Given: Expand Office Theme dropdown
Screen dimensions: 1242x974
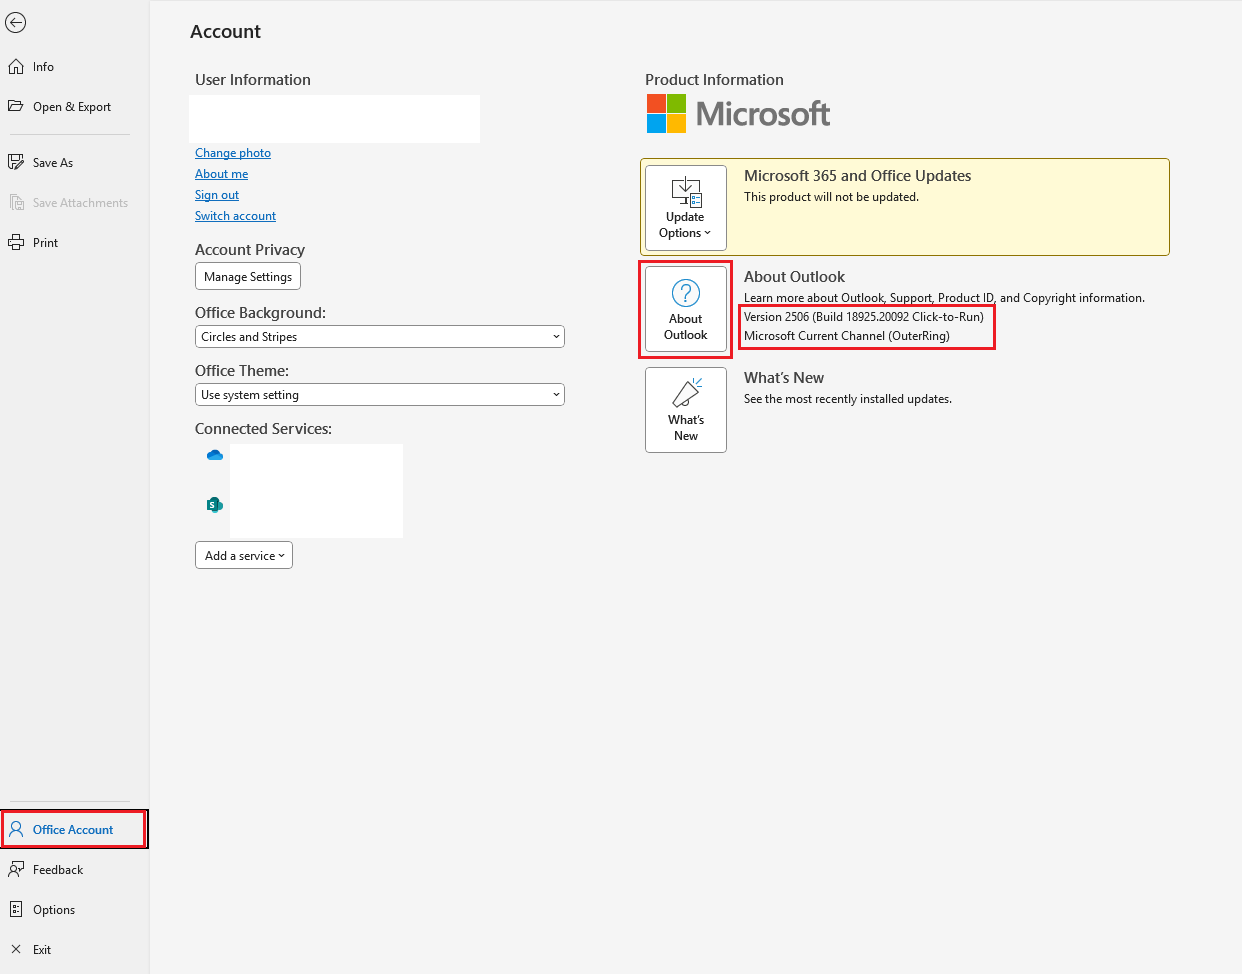Looking at the screenshot, I should (x=380, y=395).
